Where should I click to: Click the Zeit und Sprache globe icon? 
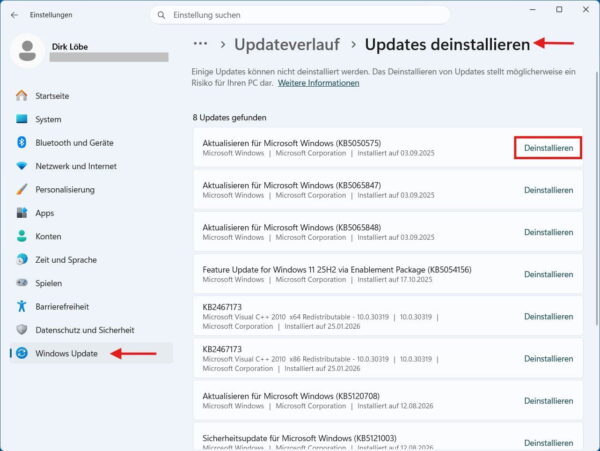[22, 259]
